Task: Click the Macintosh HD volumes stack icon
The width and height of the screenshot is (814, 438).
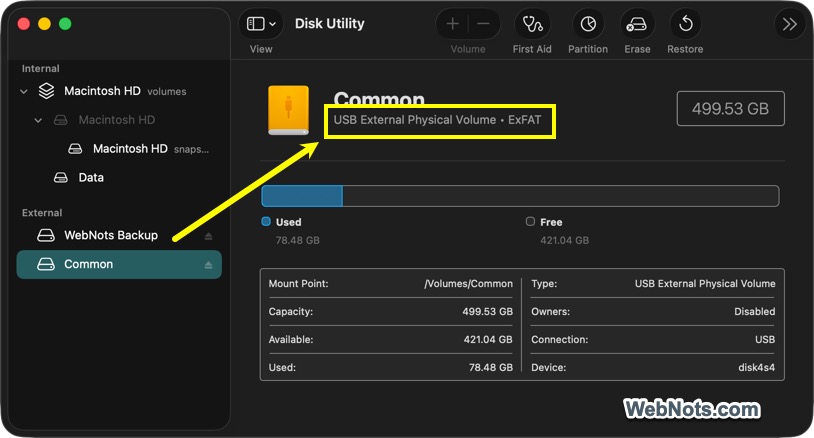Action: pos(46,91)
